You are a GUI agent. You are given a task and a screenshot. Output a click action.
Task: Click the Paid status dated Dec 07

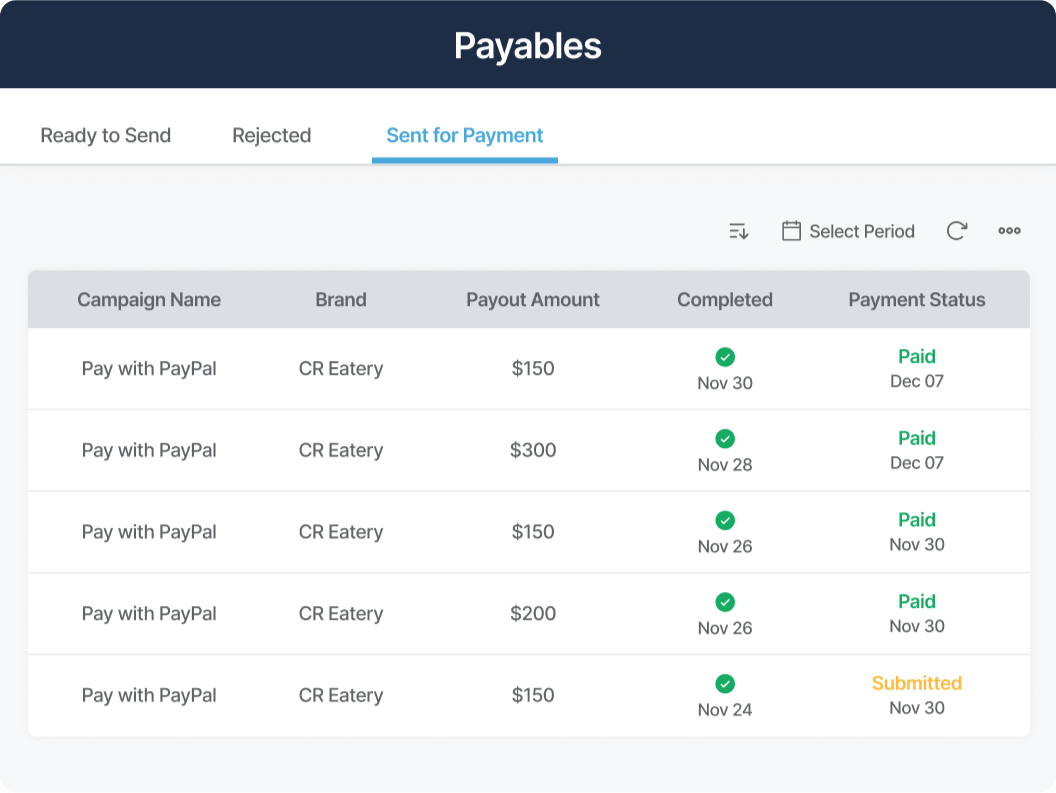pyautogui.click(x=916, y=356)
